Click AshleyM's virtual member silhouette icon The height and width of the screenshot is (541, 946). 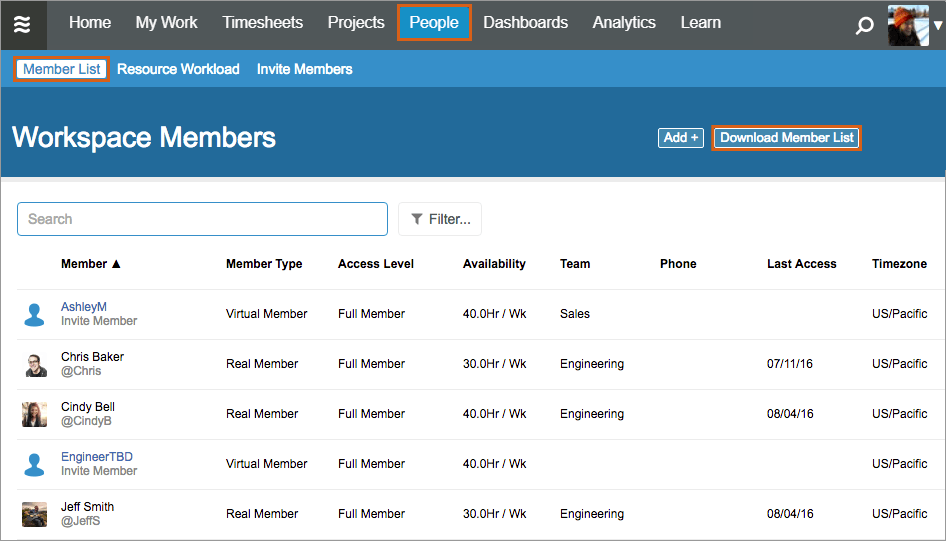coord(35,315)
